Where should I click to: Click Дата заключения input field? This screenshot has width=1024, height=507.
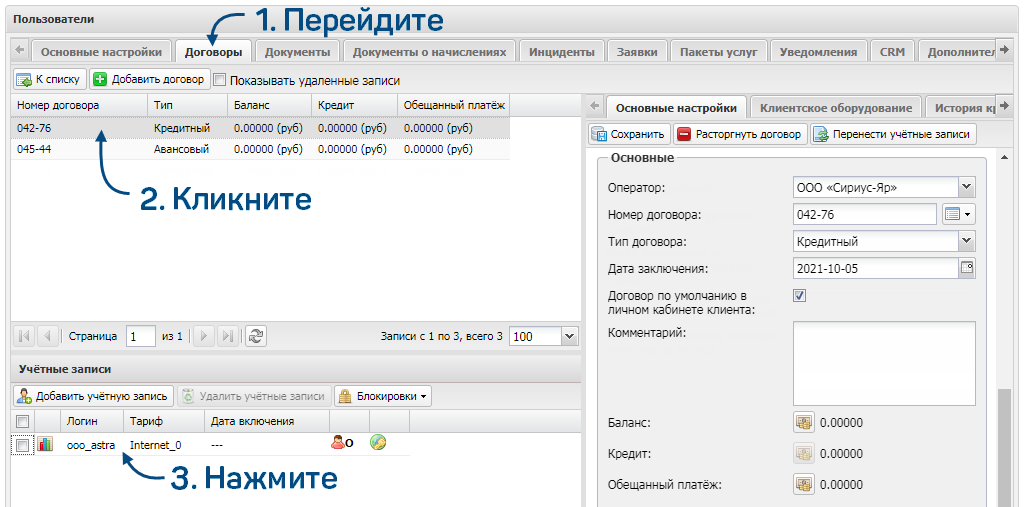tap(876, 269)
